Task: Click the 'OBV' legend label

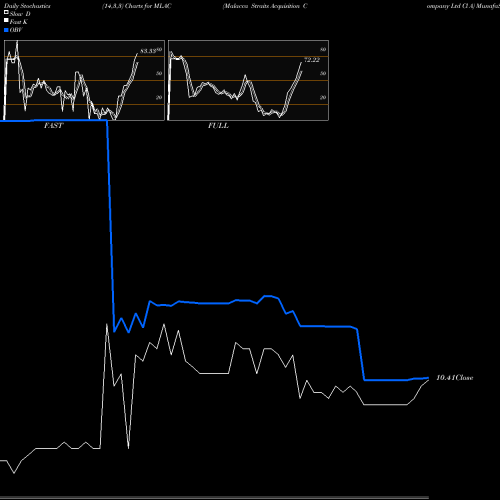Action: pos(16,30)
